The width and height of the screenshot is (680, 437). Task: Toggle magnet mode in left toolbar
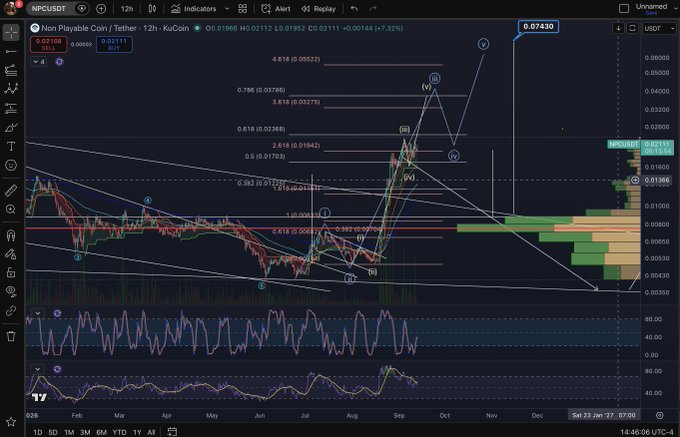(11, 235)
